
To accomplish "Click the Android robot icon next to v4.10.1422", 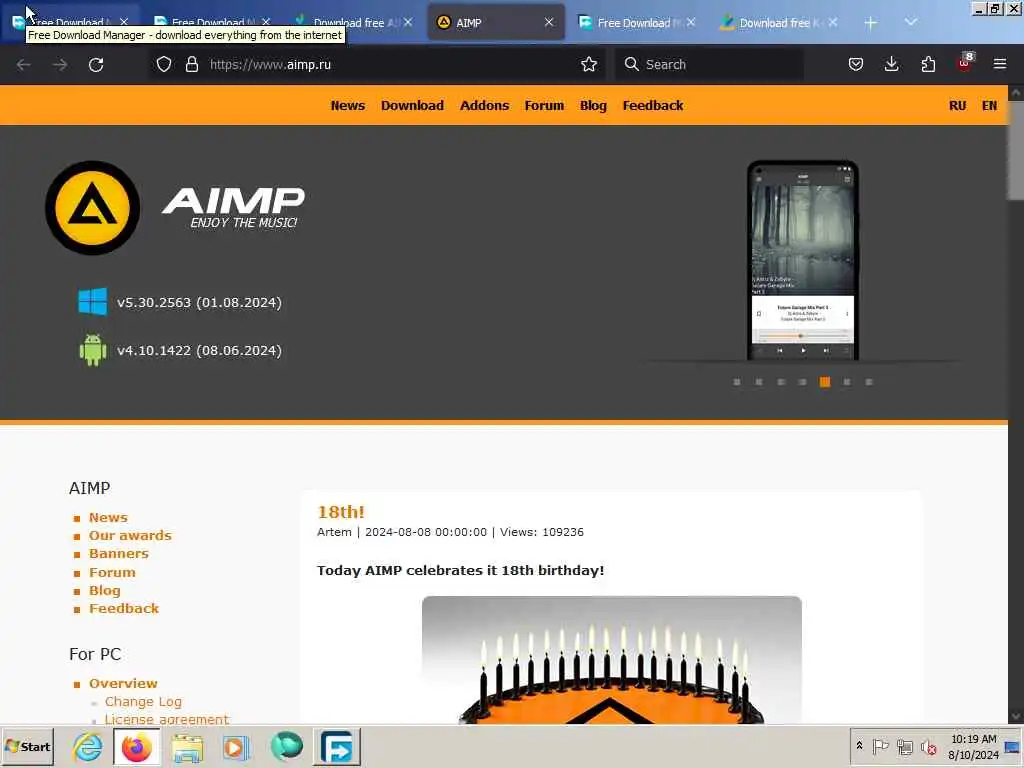I will (93, 350).
